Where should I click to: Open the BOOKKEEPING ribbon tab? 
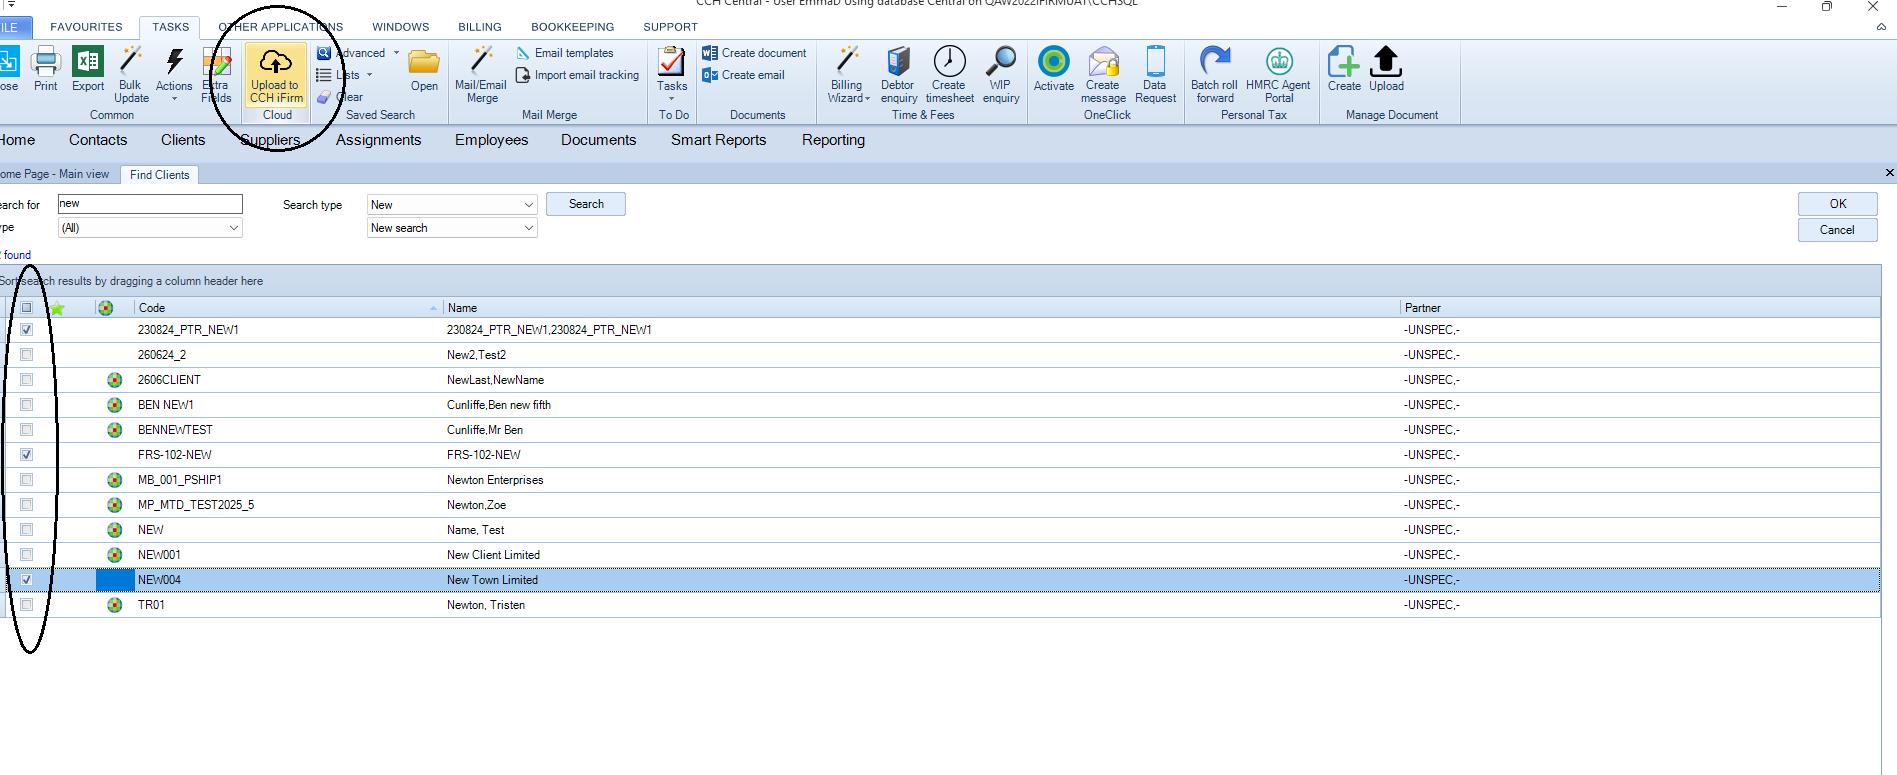tap(573, 27)
